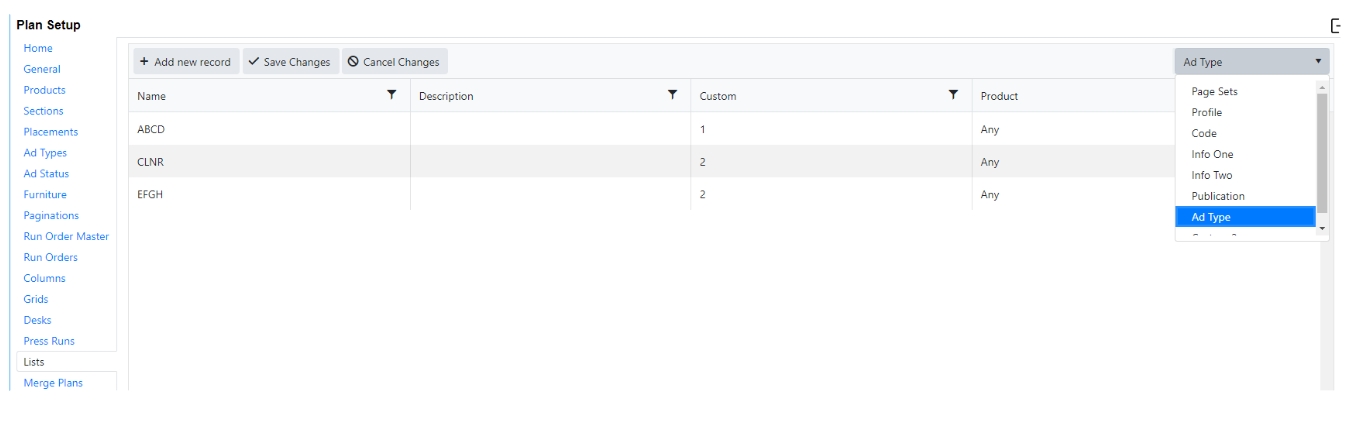1350x442 pixels.
Task: Click the Name column filter icon
Action: 392,95
